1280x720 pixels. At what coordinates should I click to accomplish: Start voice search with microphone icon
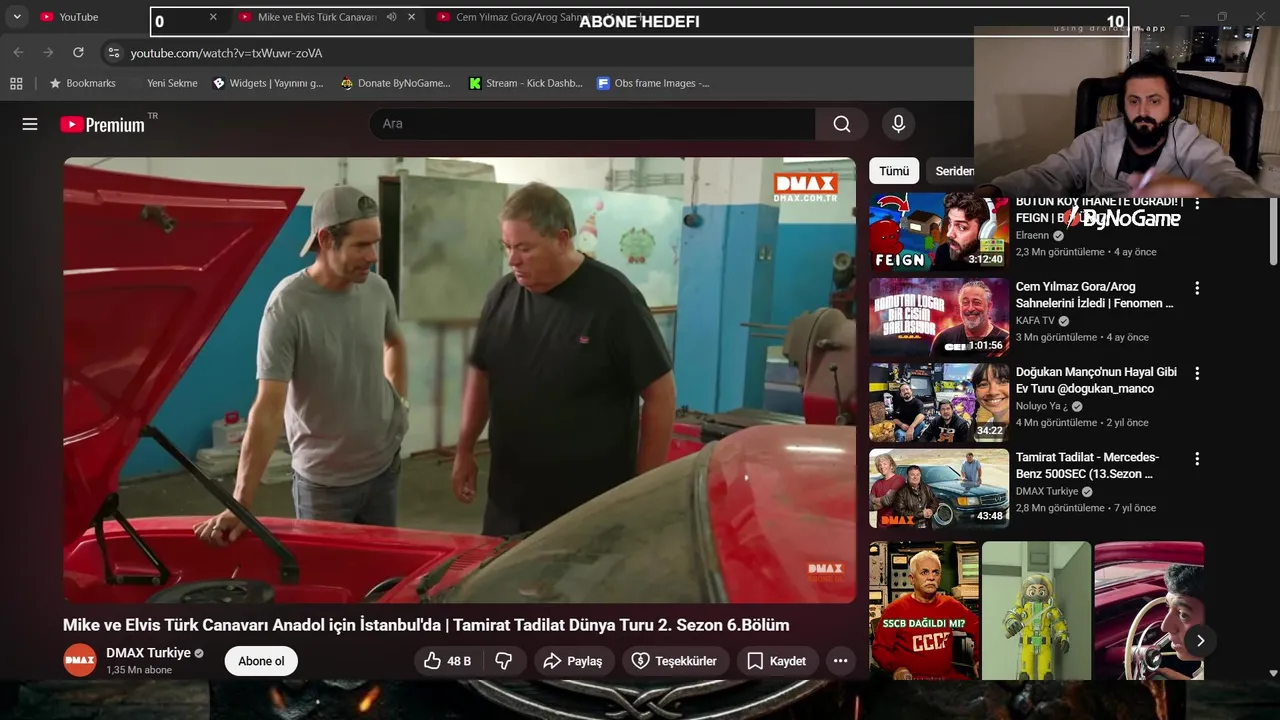898,124
